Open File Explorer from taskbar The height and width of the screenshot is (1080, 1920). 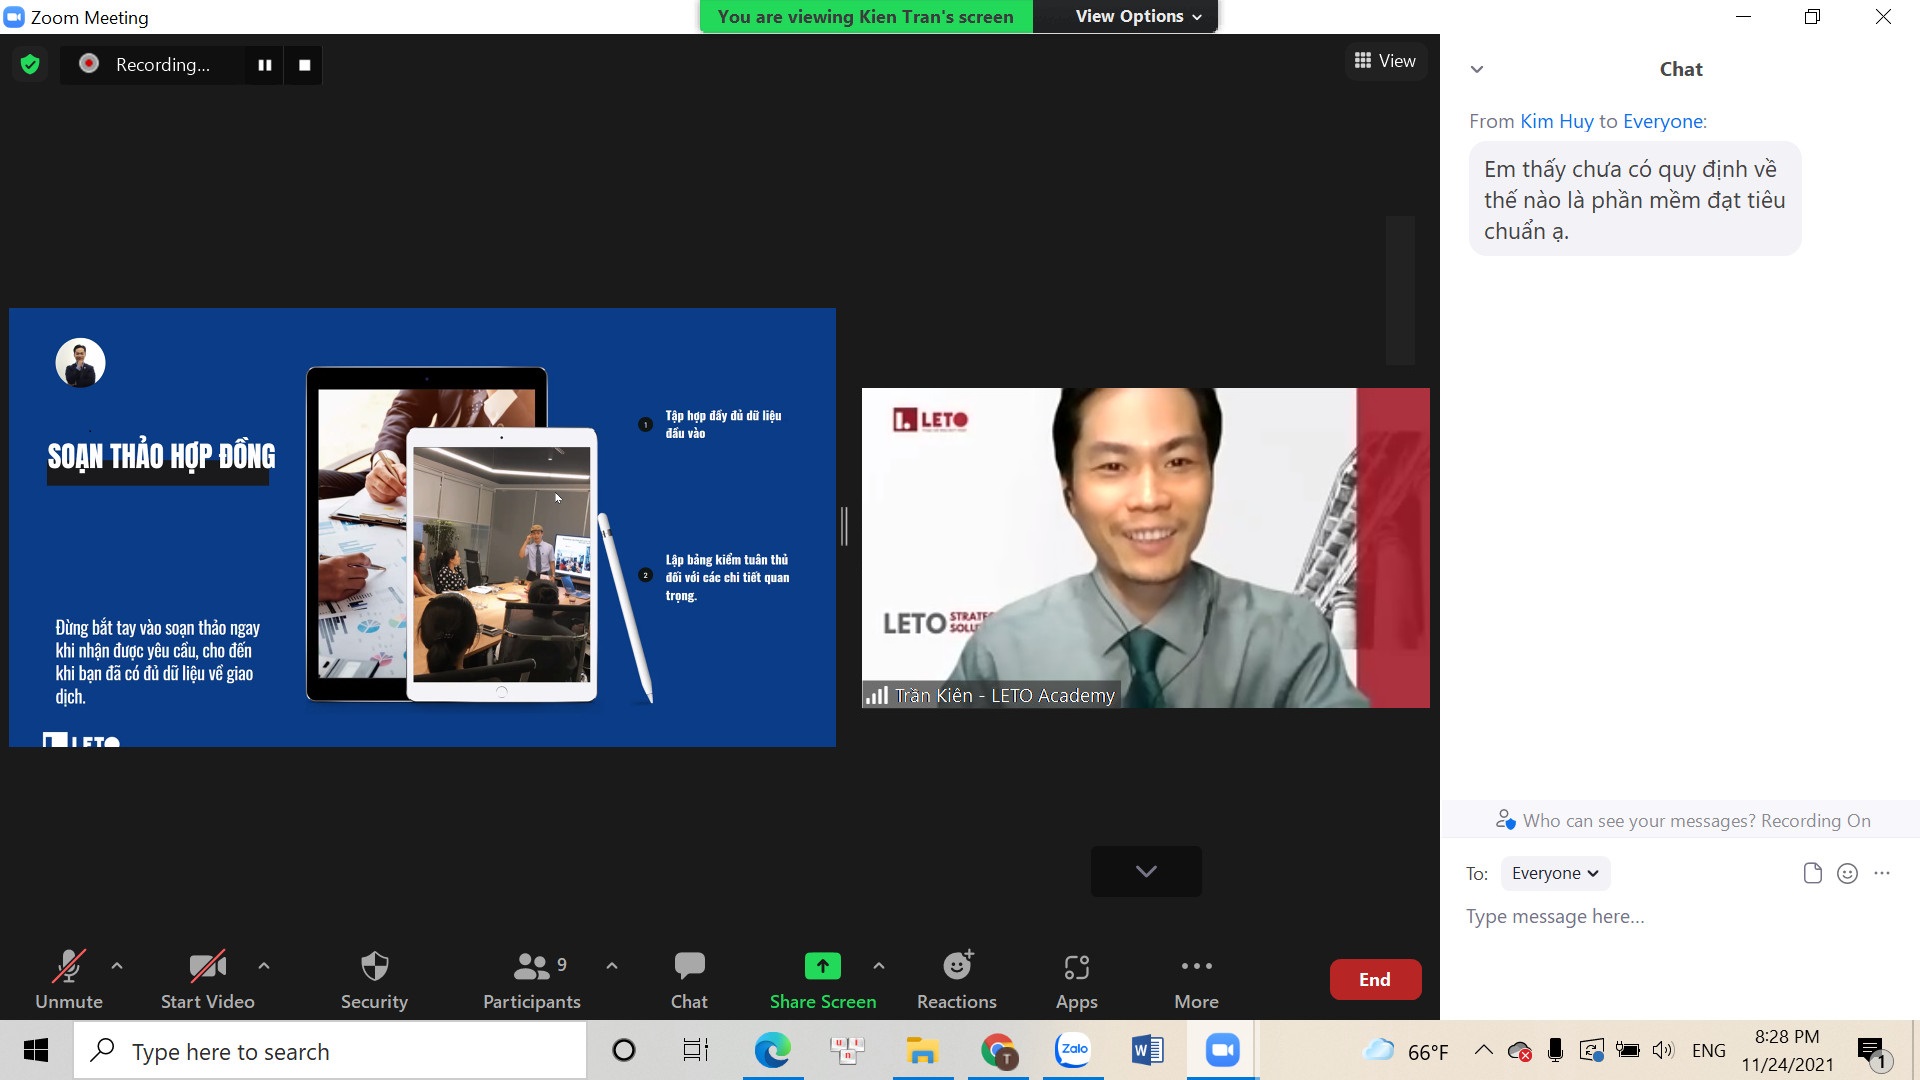(921, 1050)
